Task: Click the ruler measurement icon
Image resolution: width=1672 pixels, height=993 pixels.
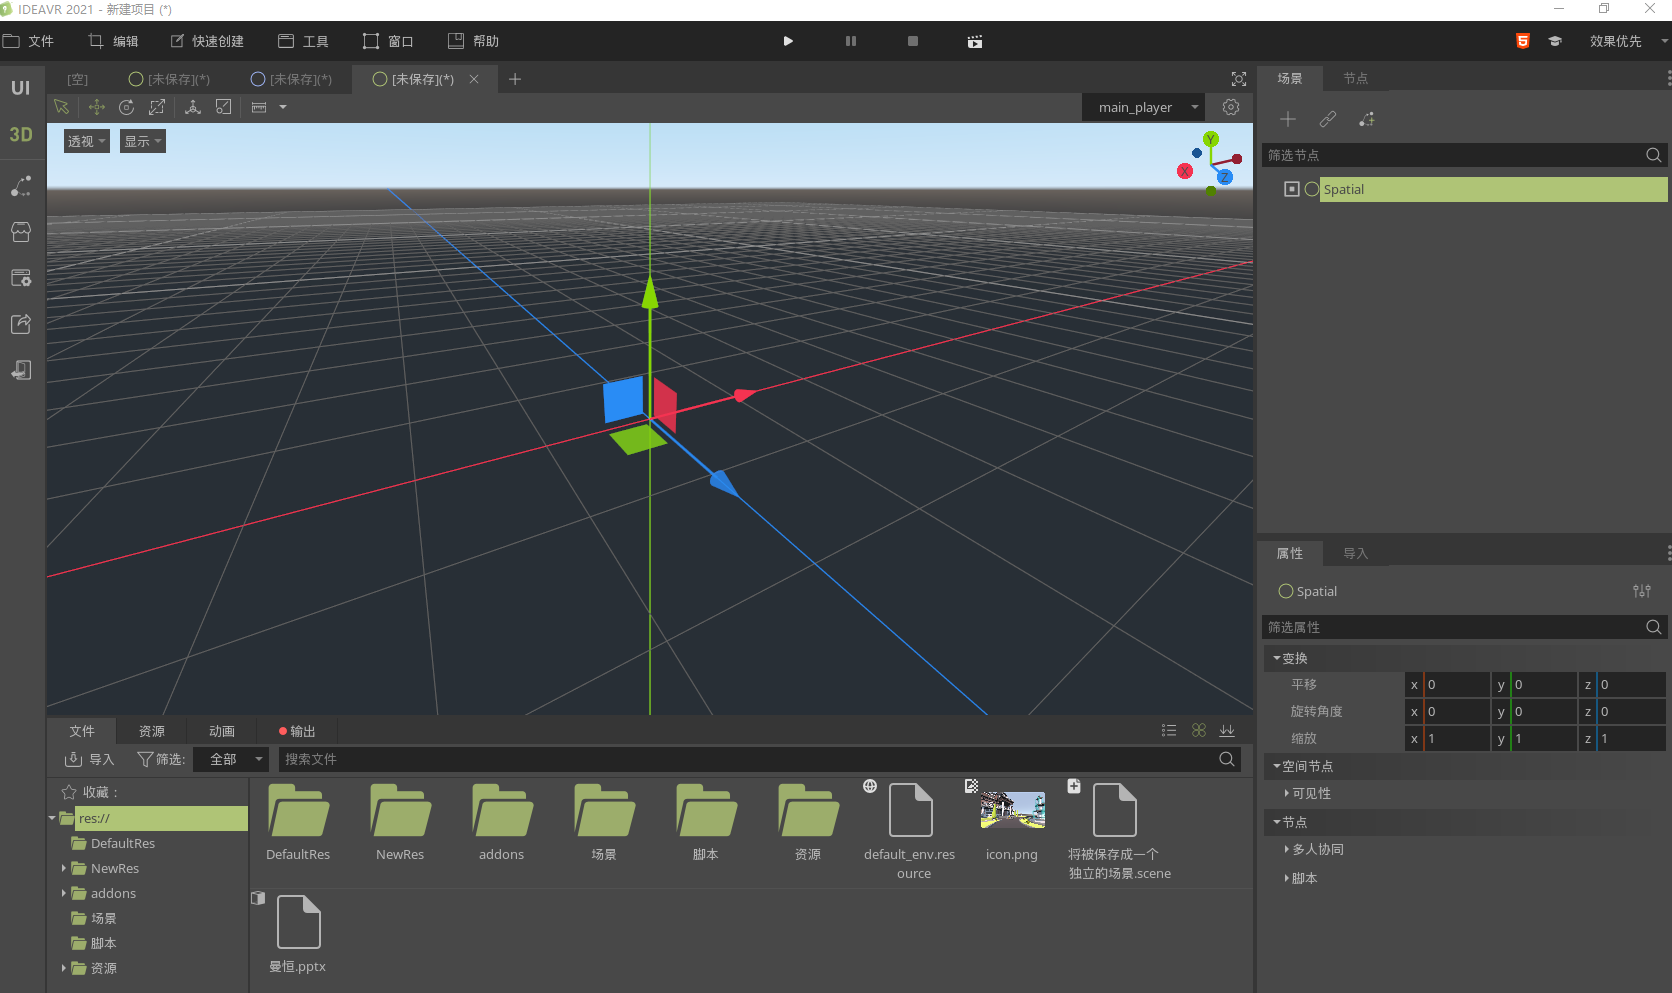Action: pos(259,107)
